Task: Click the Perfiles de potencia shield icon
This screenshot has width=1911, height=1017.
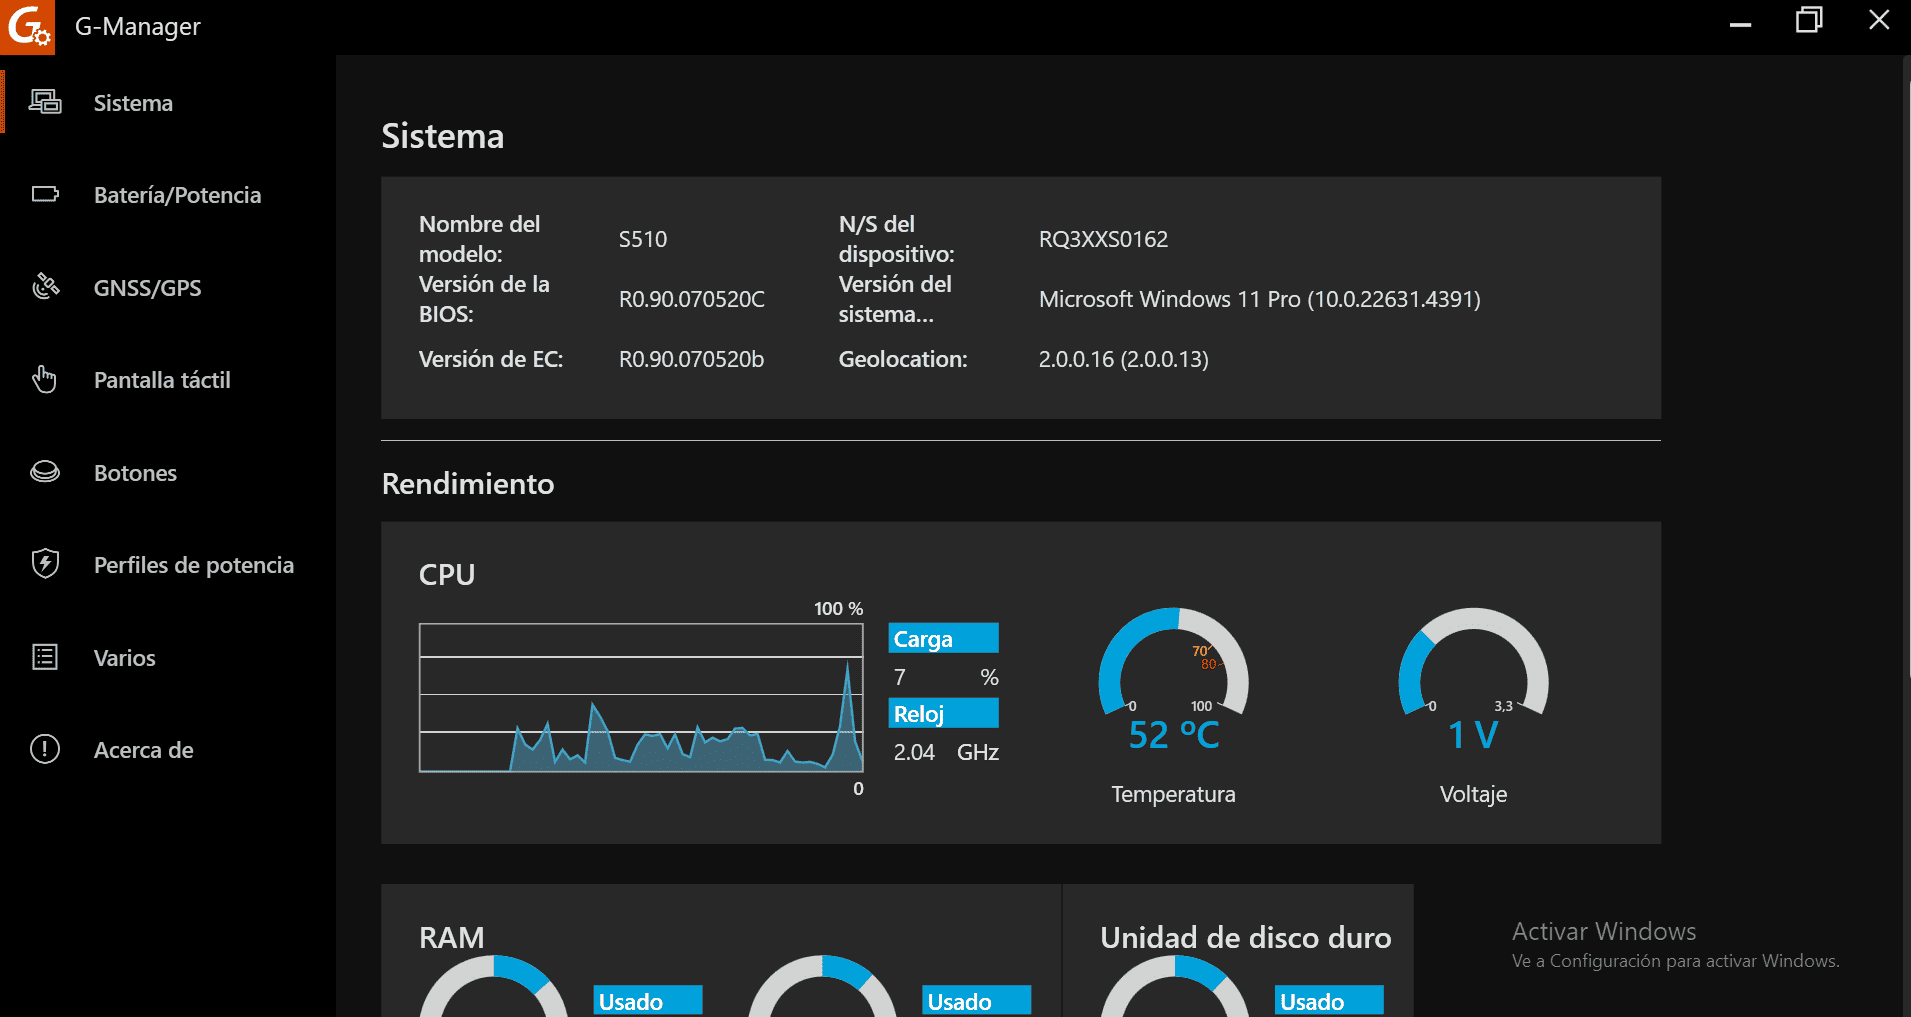Action: 45,564
